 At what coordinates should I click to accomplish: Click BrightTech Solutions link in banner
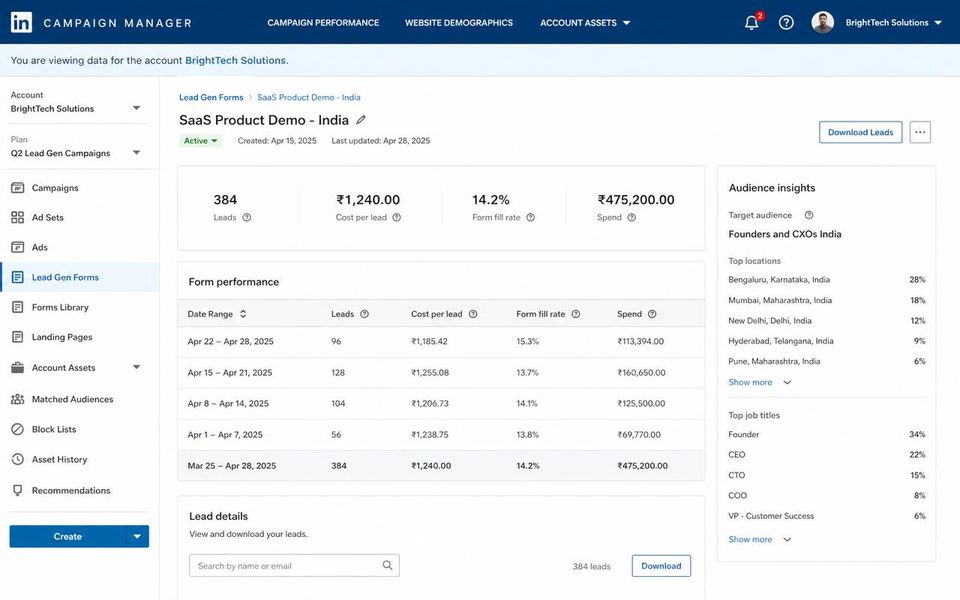(x=235, y=61)
